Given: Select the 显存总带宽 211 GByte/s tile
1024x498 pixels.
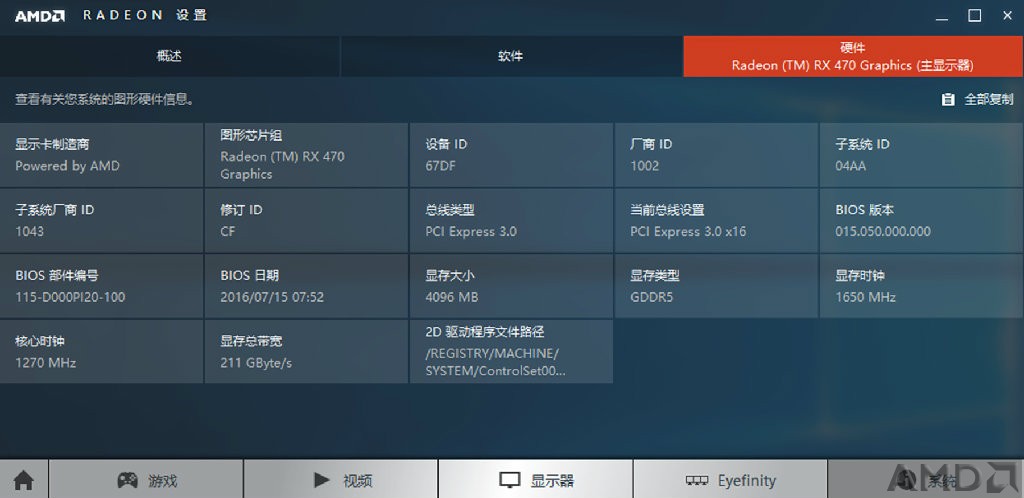Looking at the screenshot, I should (306, 351).
